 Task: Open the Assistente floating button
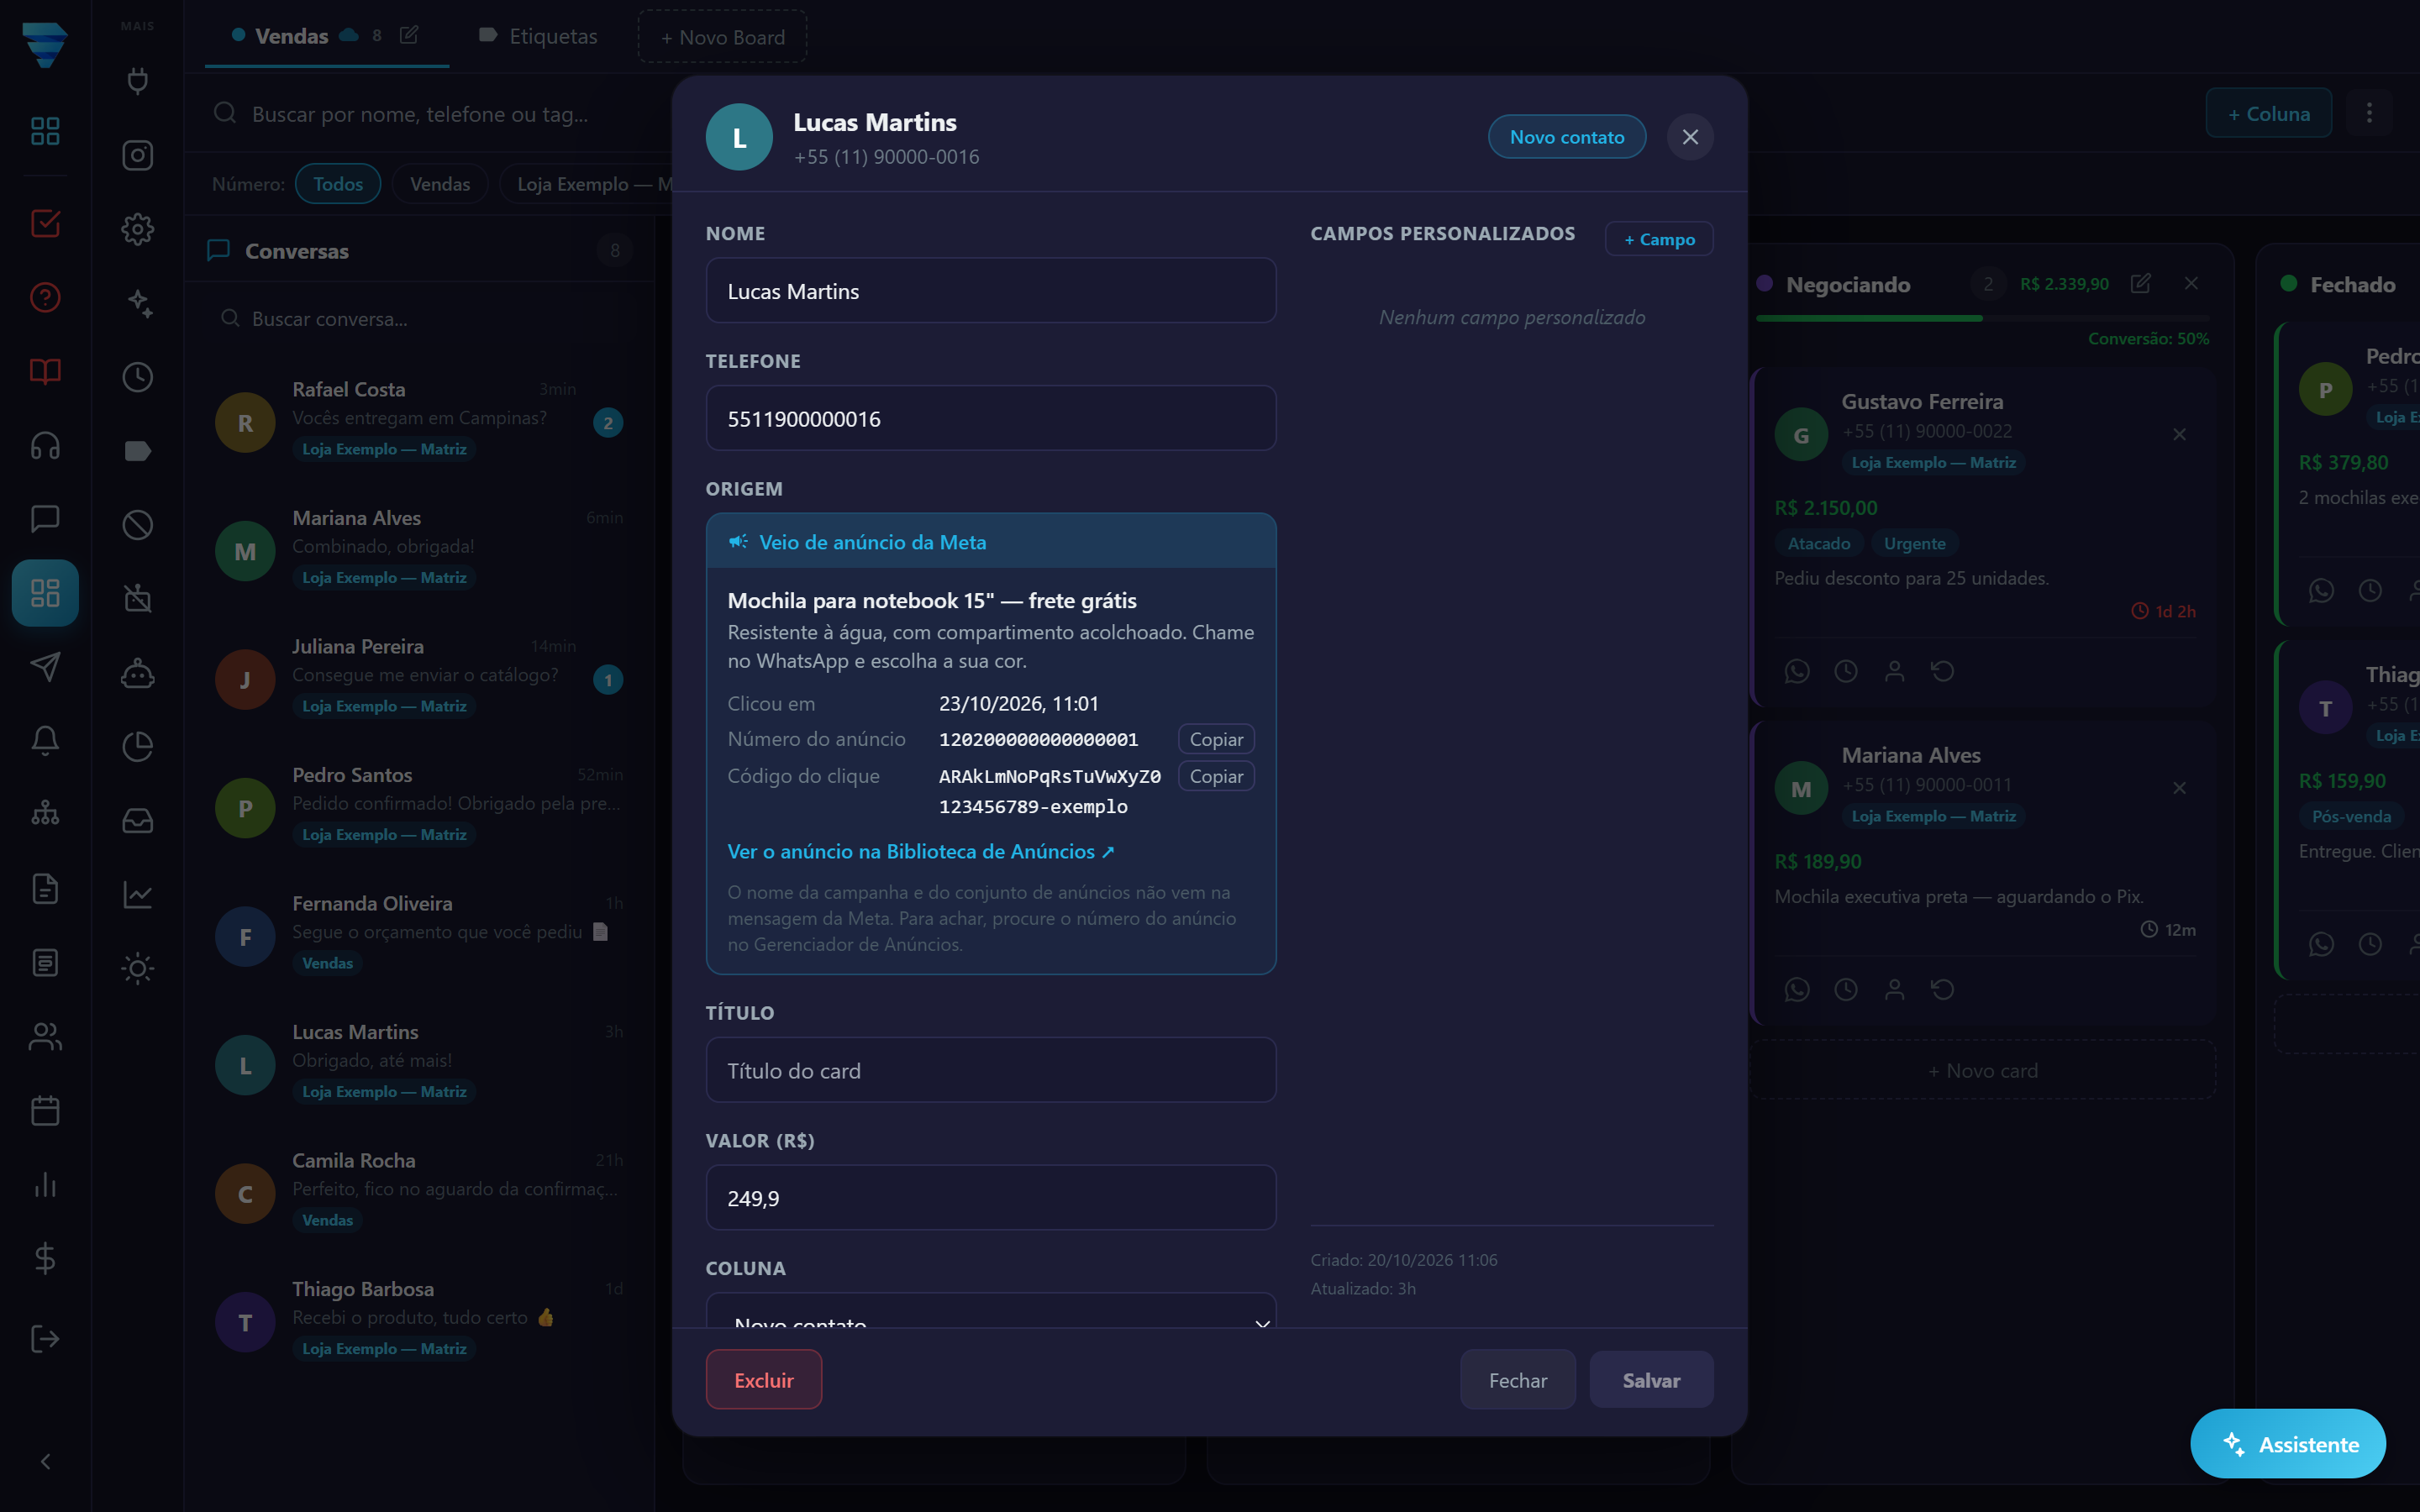[x=2288, y=1444]
